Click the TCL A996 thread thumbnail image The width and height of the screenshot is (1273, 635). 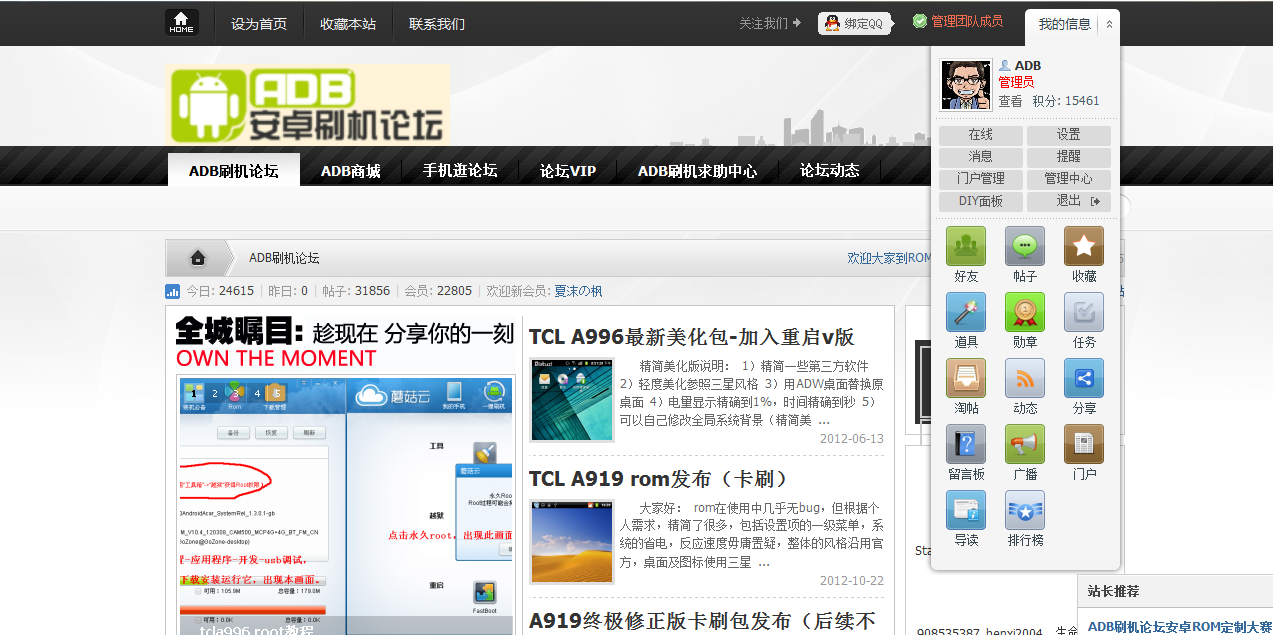571,399
